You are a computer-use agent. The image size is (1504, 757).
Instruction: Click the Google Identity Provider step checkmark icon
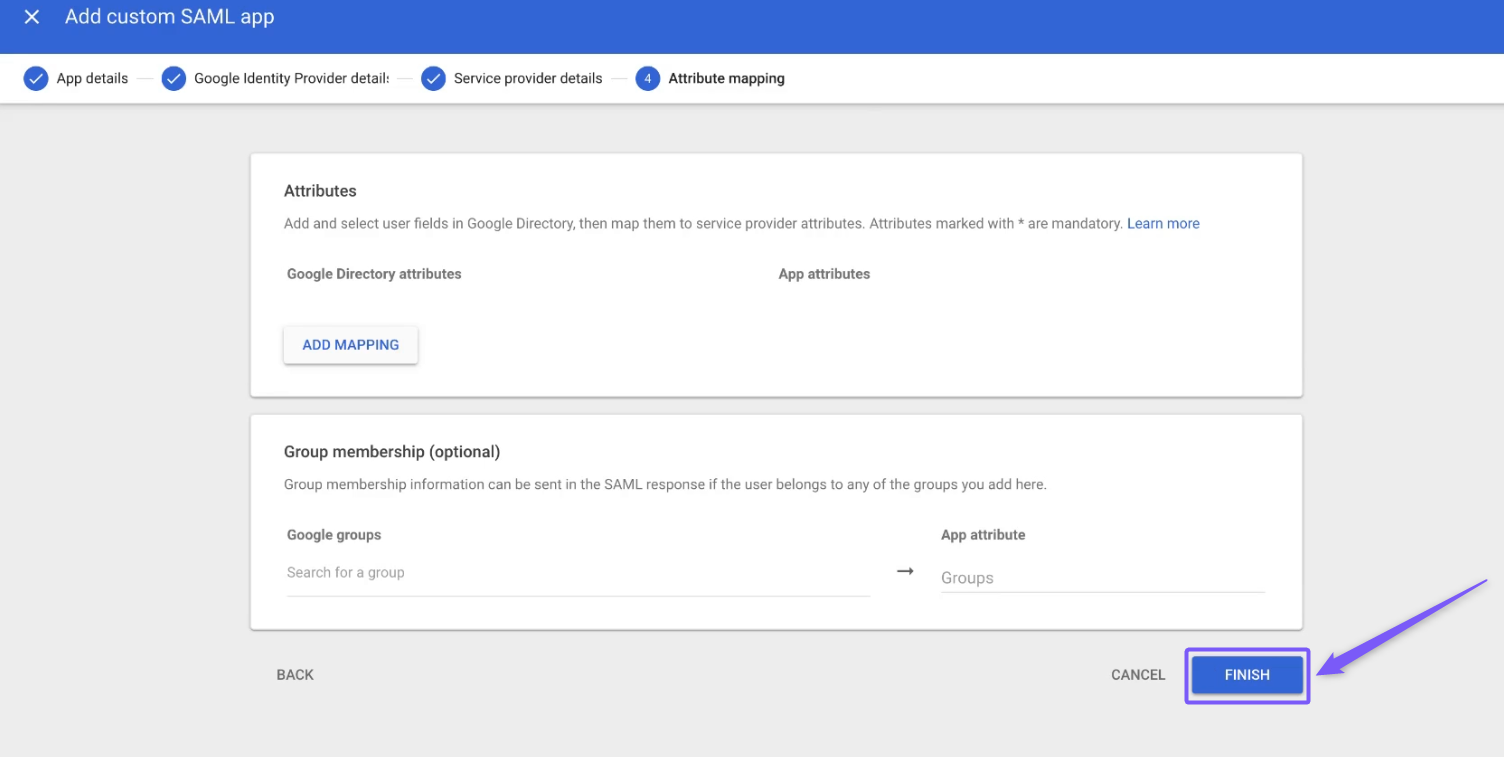174,78
